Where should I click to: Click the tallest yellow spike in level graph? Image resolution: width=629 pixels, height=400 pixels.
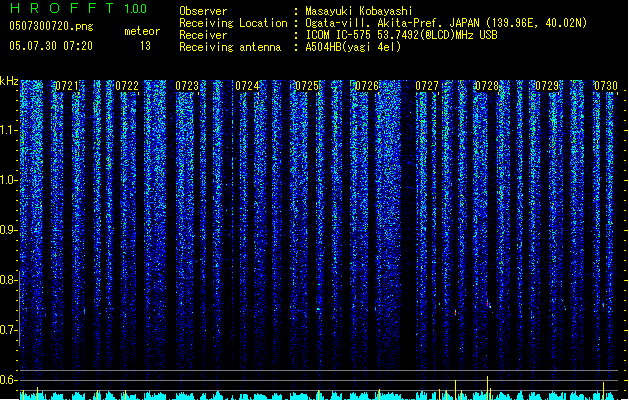487,388
